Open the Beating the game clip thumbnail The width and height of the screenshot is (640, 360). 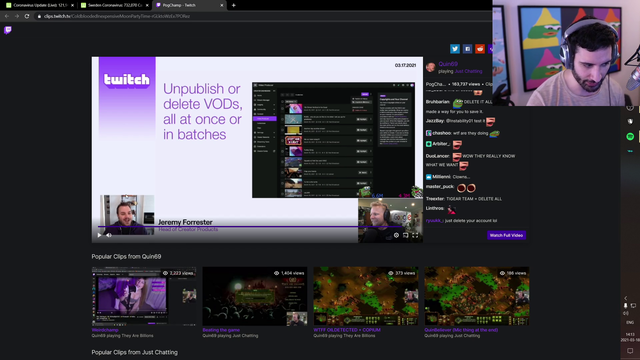click(255, 296)
